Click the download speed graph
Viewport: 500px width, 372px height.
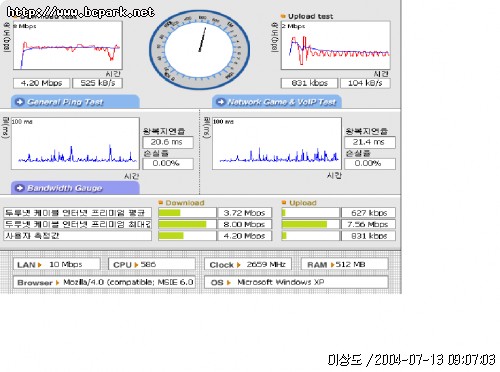coord(68,45)
